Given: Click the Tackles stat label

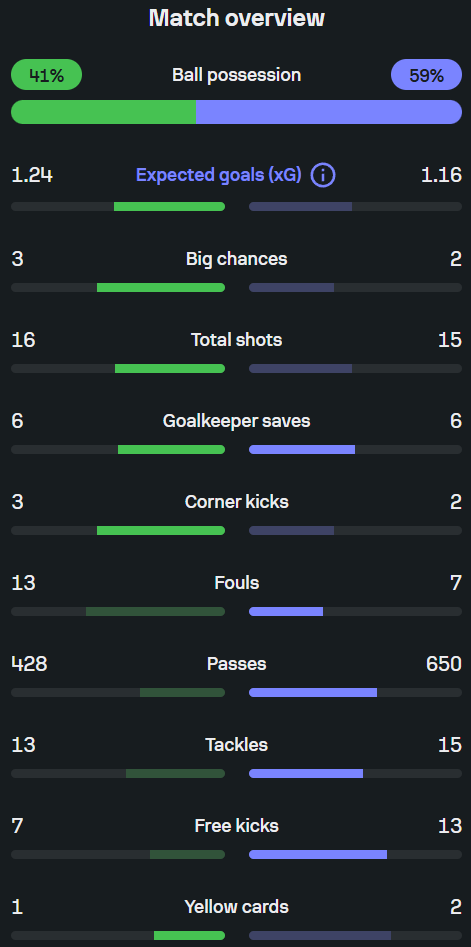Looking at the screenshot, I should click(237, 745).
